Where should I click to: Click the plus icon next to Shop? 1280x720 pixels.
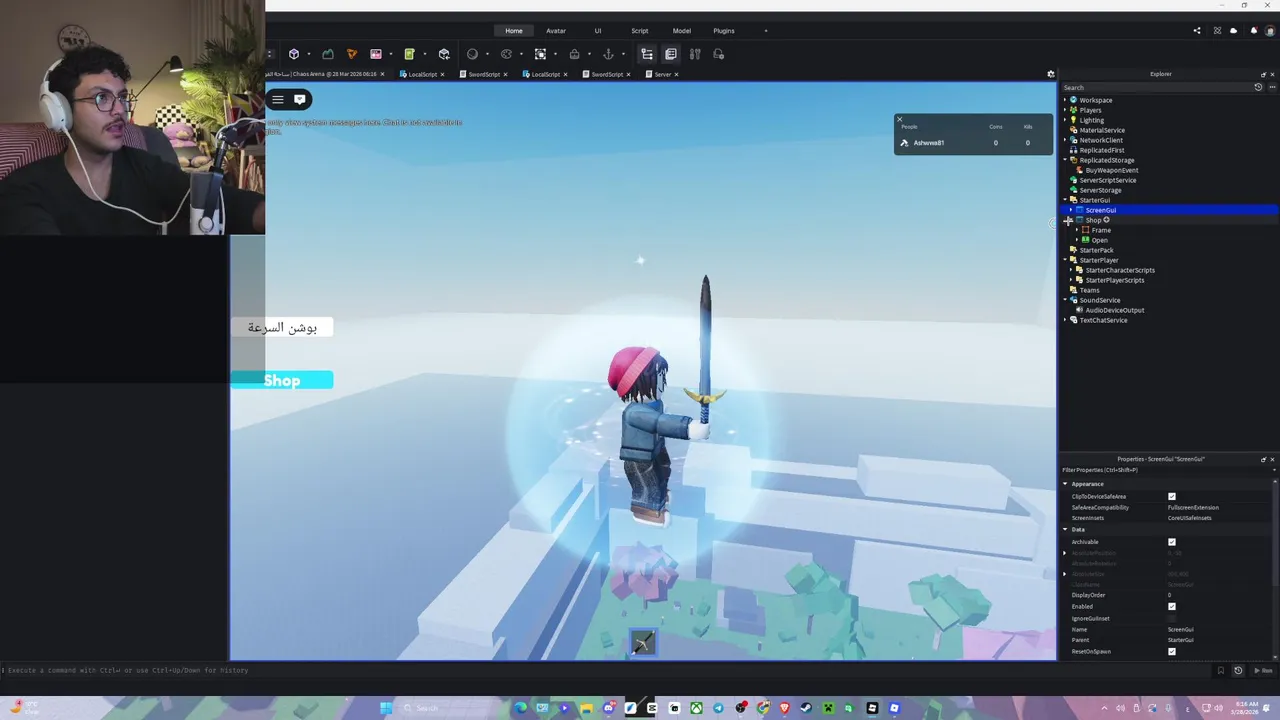coord(1106,220)
